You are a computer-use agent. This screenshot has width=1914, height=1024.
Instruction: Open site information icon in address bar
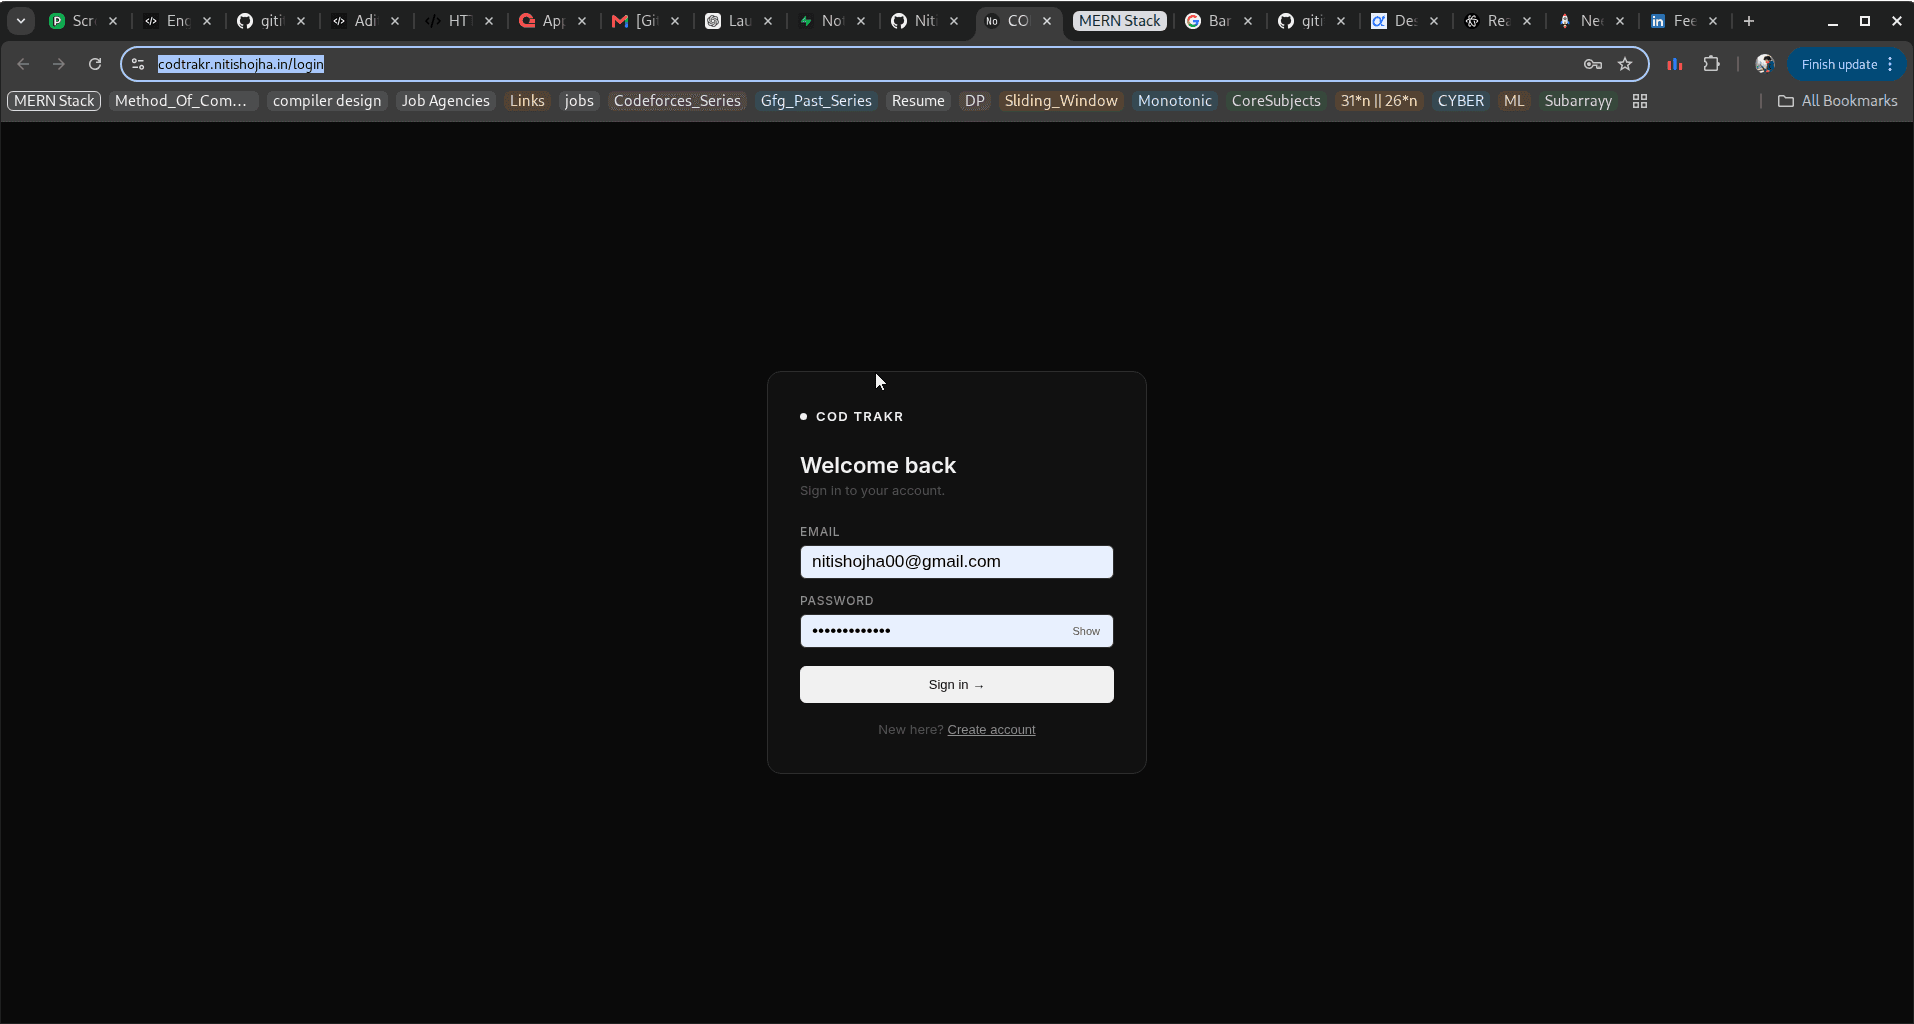(138, 64)
